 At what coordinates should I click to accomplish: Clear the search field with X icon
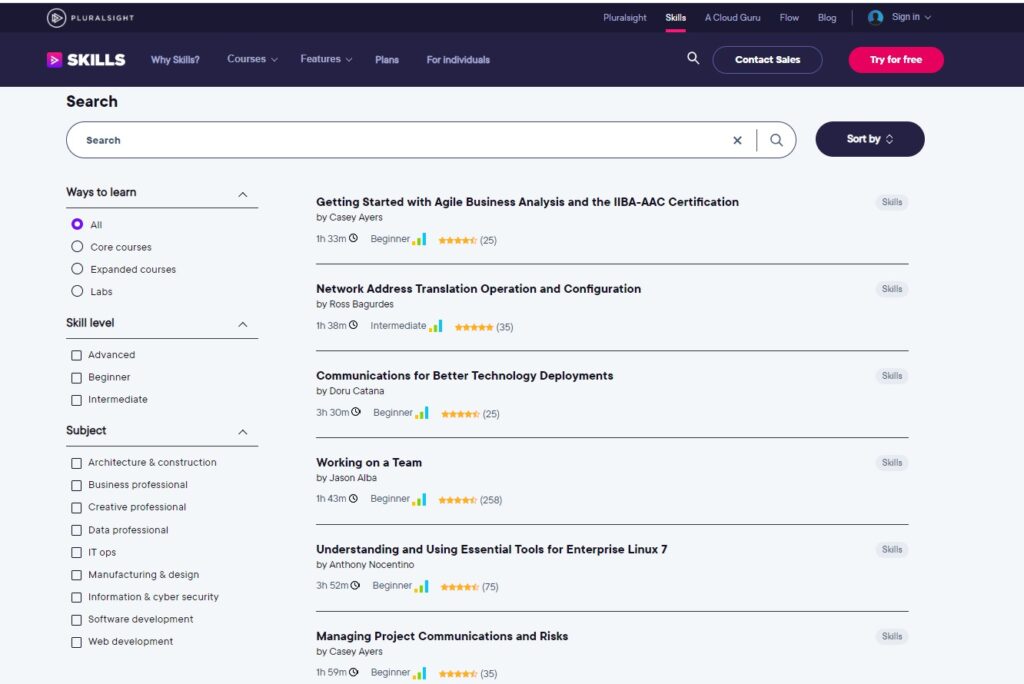click(x=737, y=141)
